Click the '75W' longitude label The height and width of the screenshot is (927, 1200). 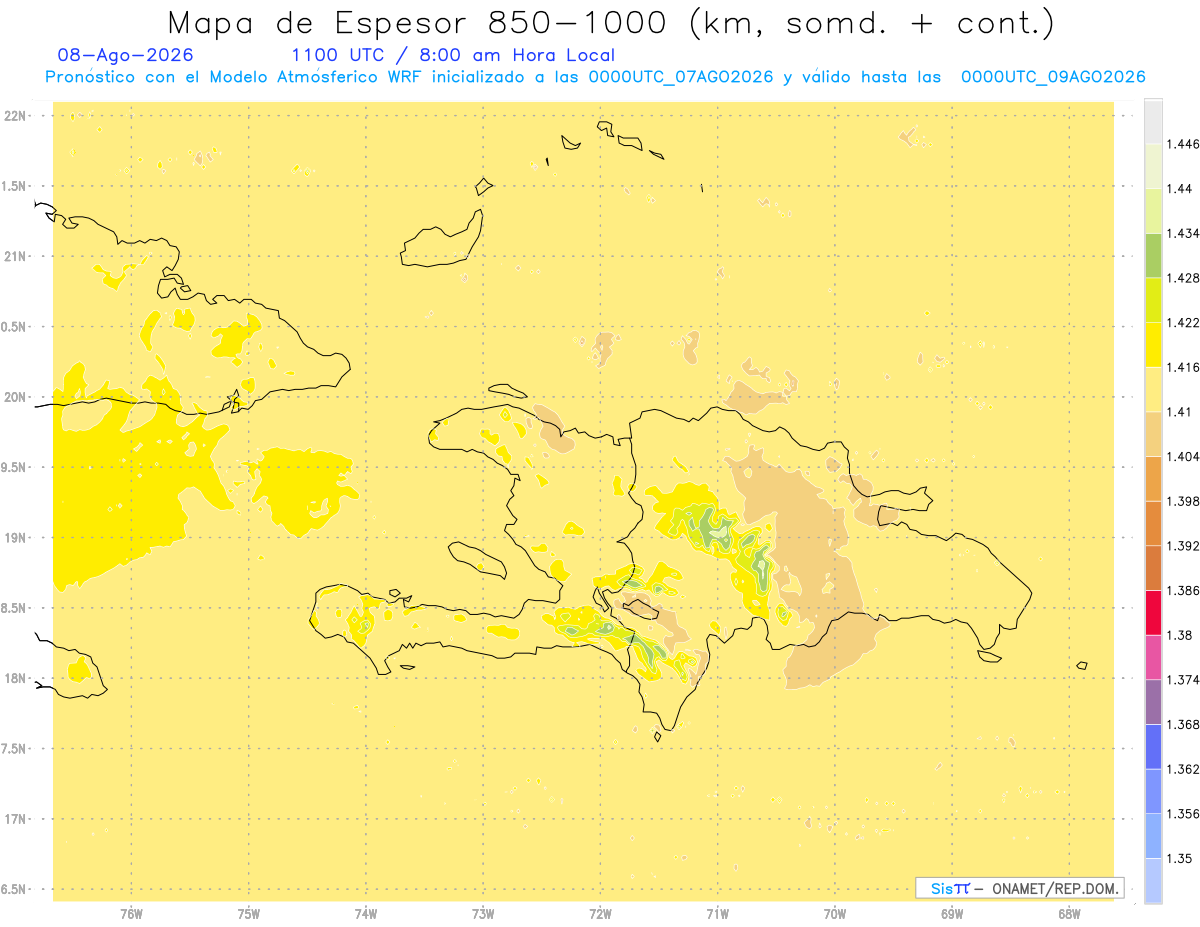[249, 914]
